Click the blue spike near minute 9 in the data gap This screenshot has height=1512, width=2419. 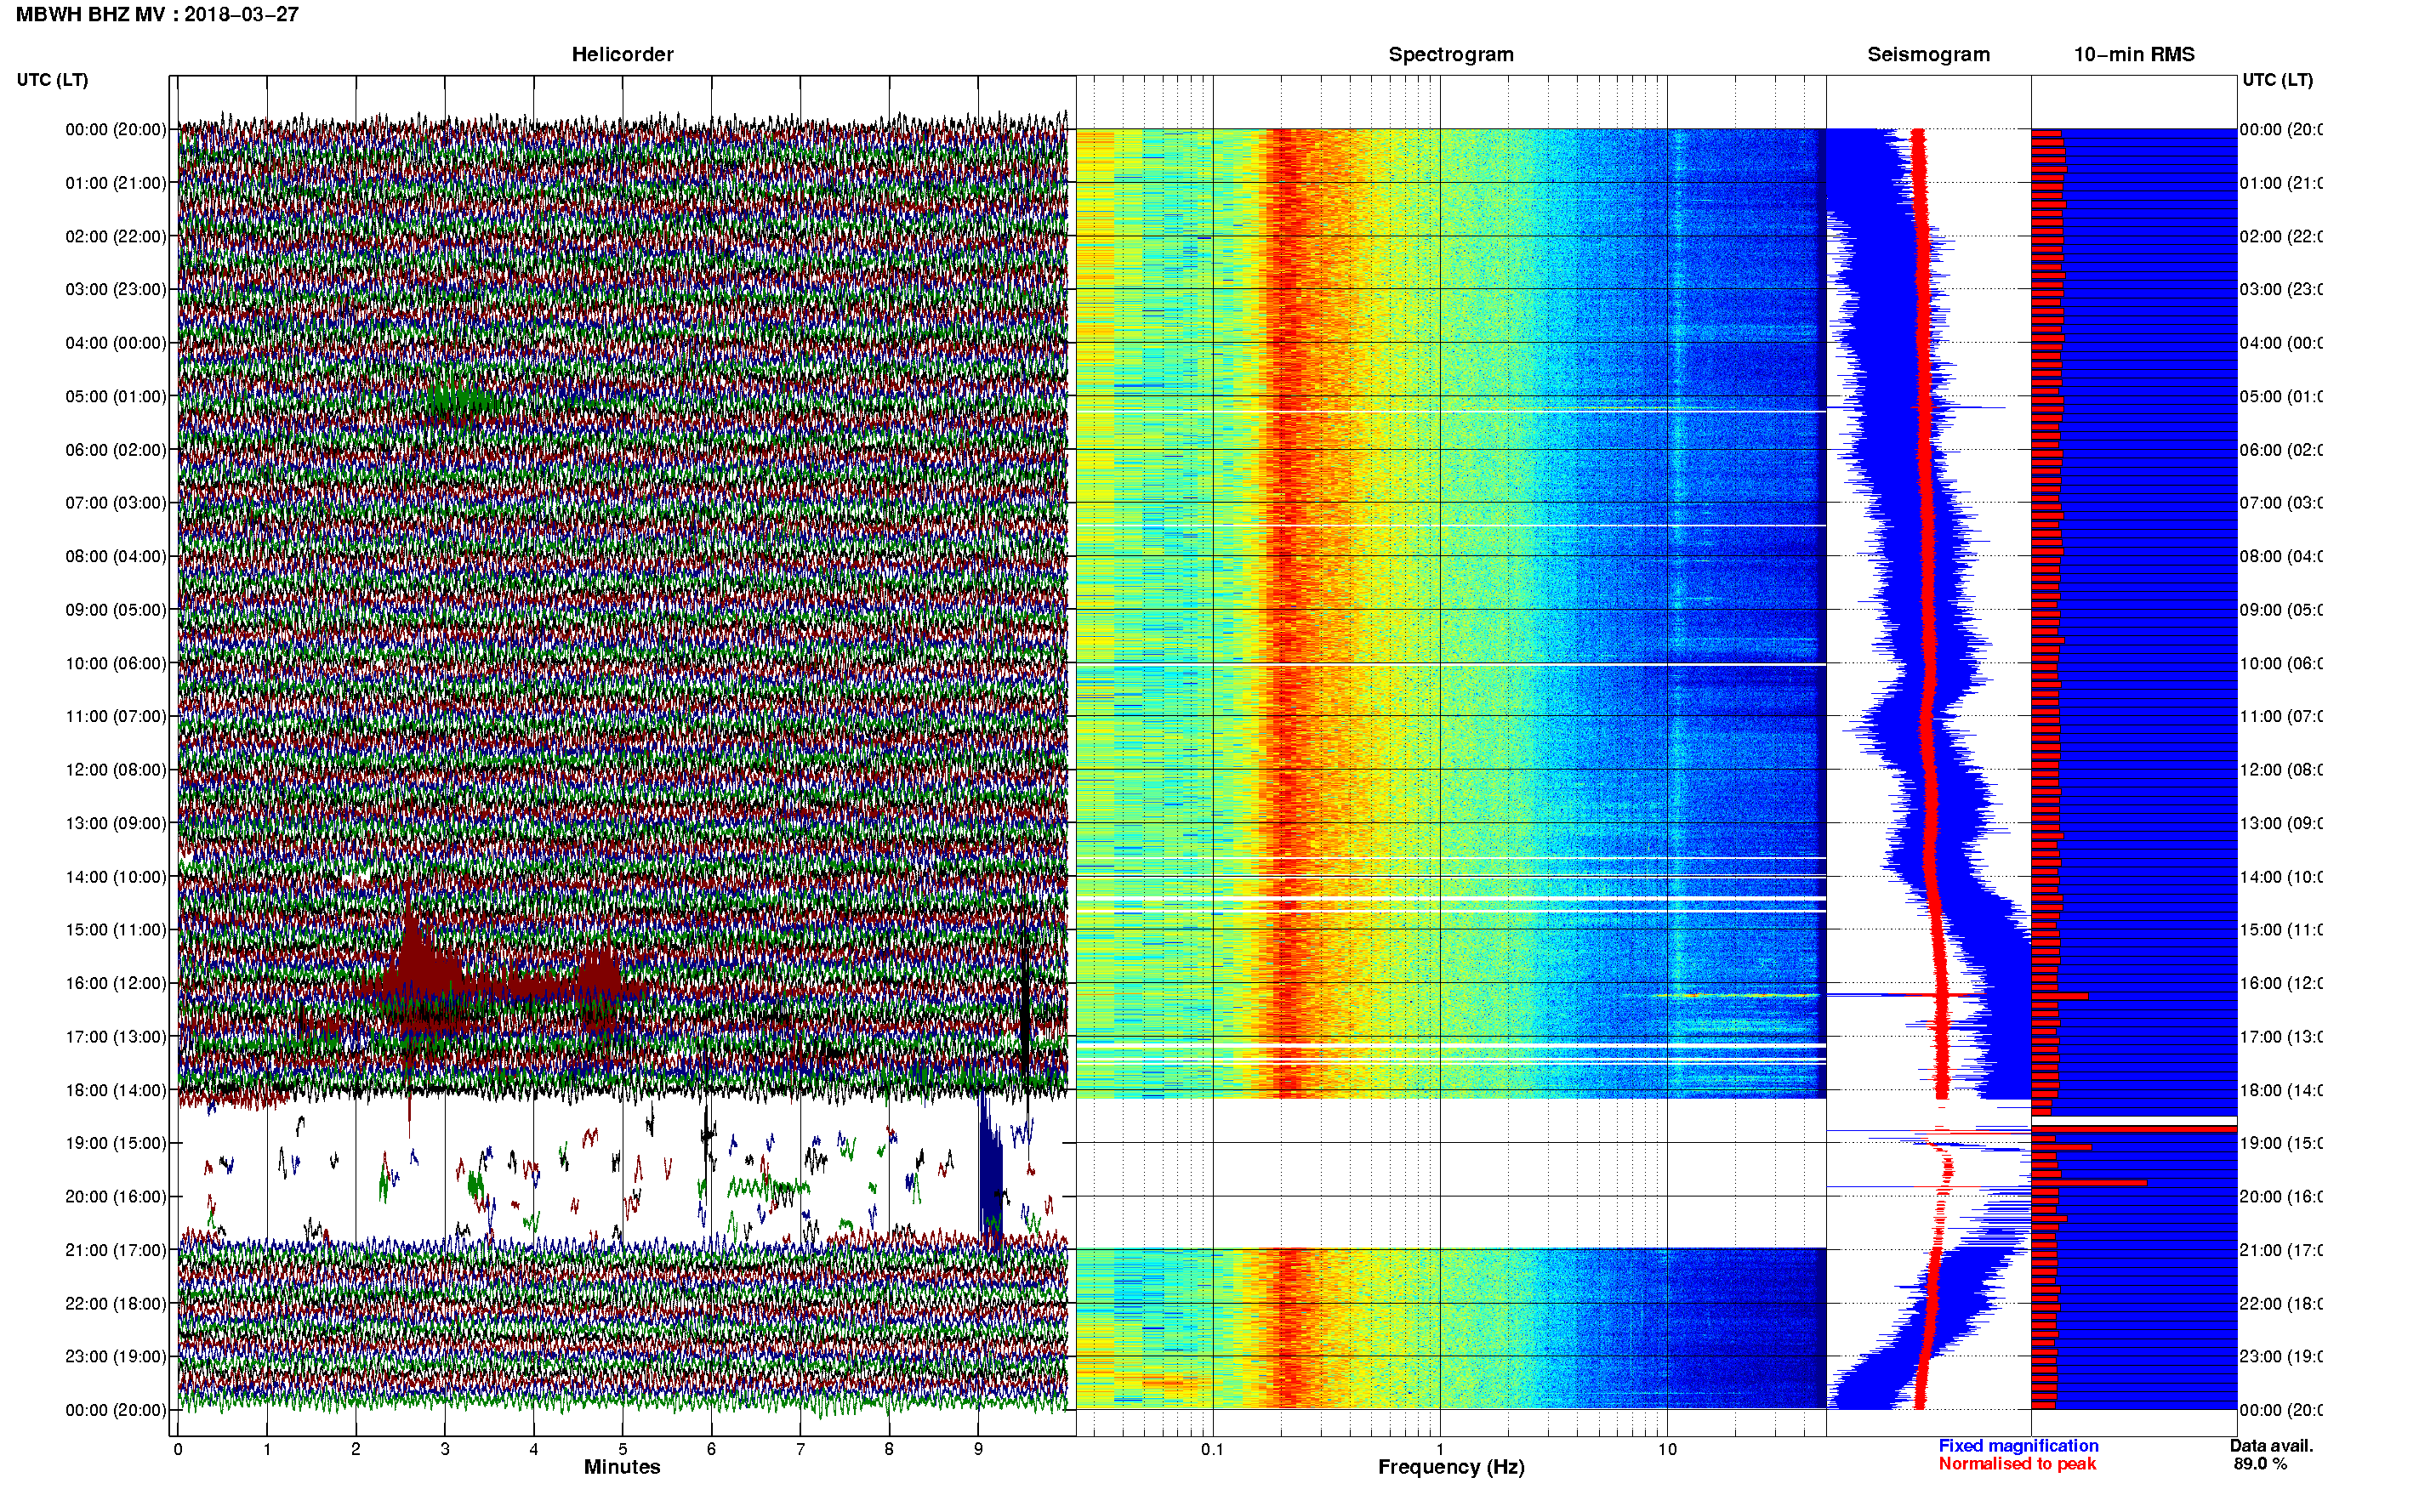990,1170
